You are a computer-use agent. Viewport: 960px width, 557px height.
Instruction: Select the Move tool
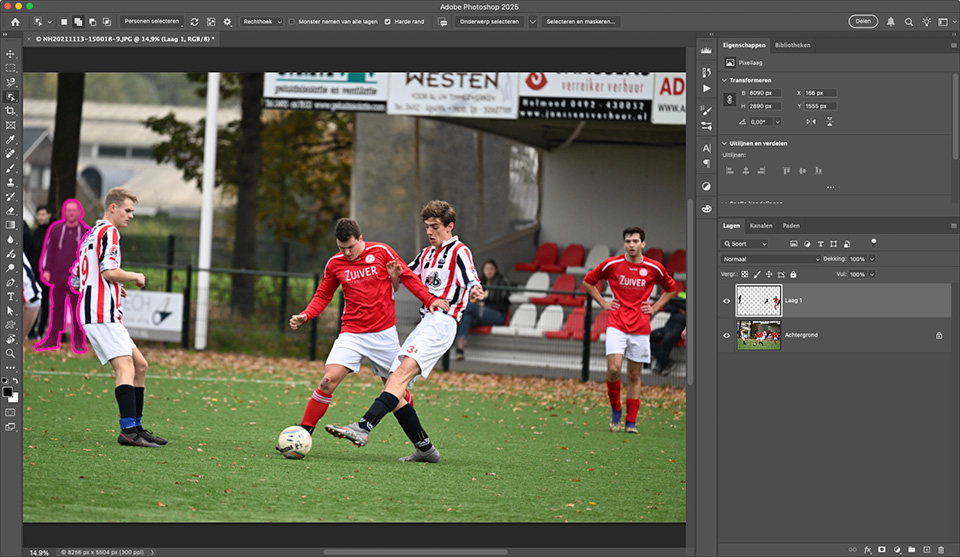tap(11, 54)
